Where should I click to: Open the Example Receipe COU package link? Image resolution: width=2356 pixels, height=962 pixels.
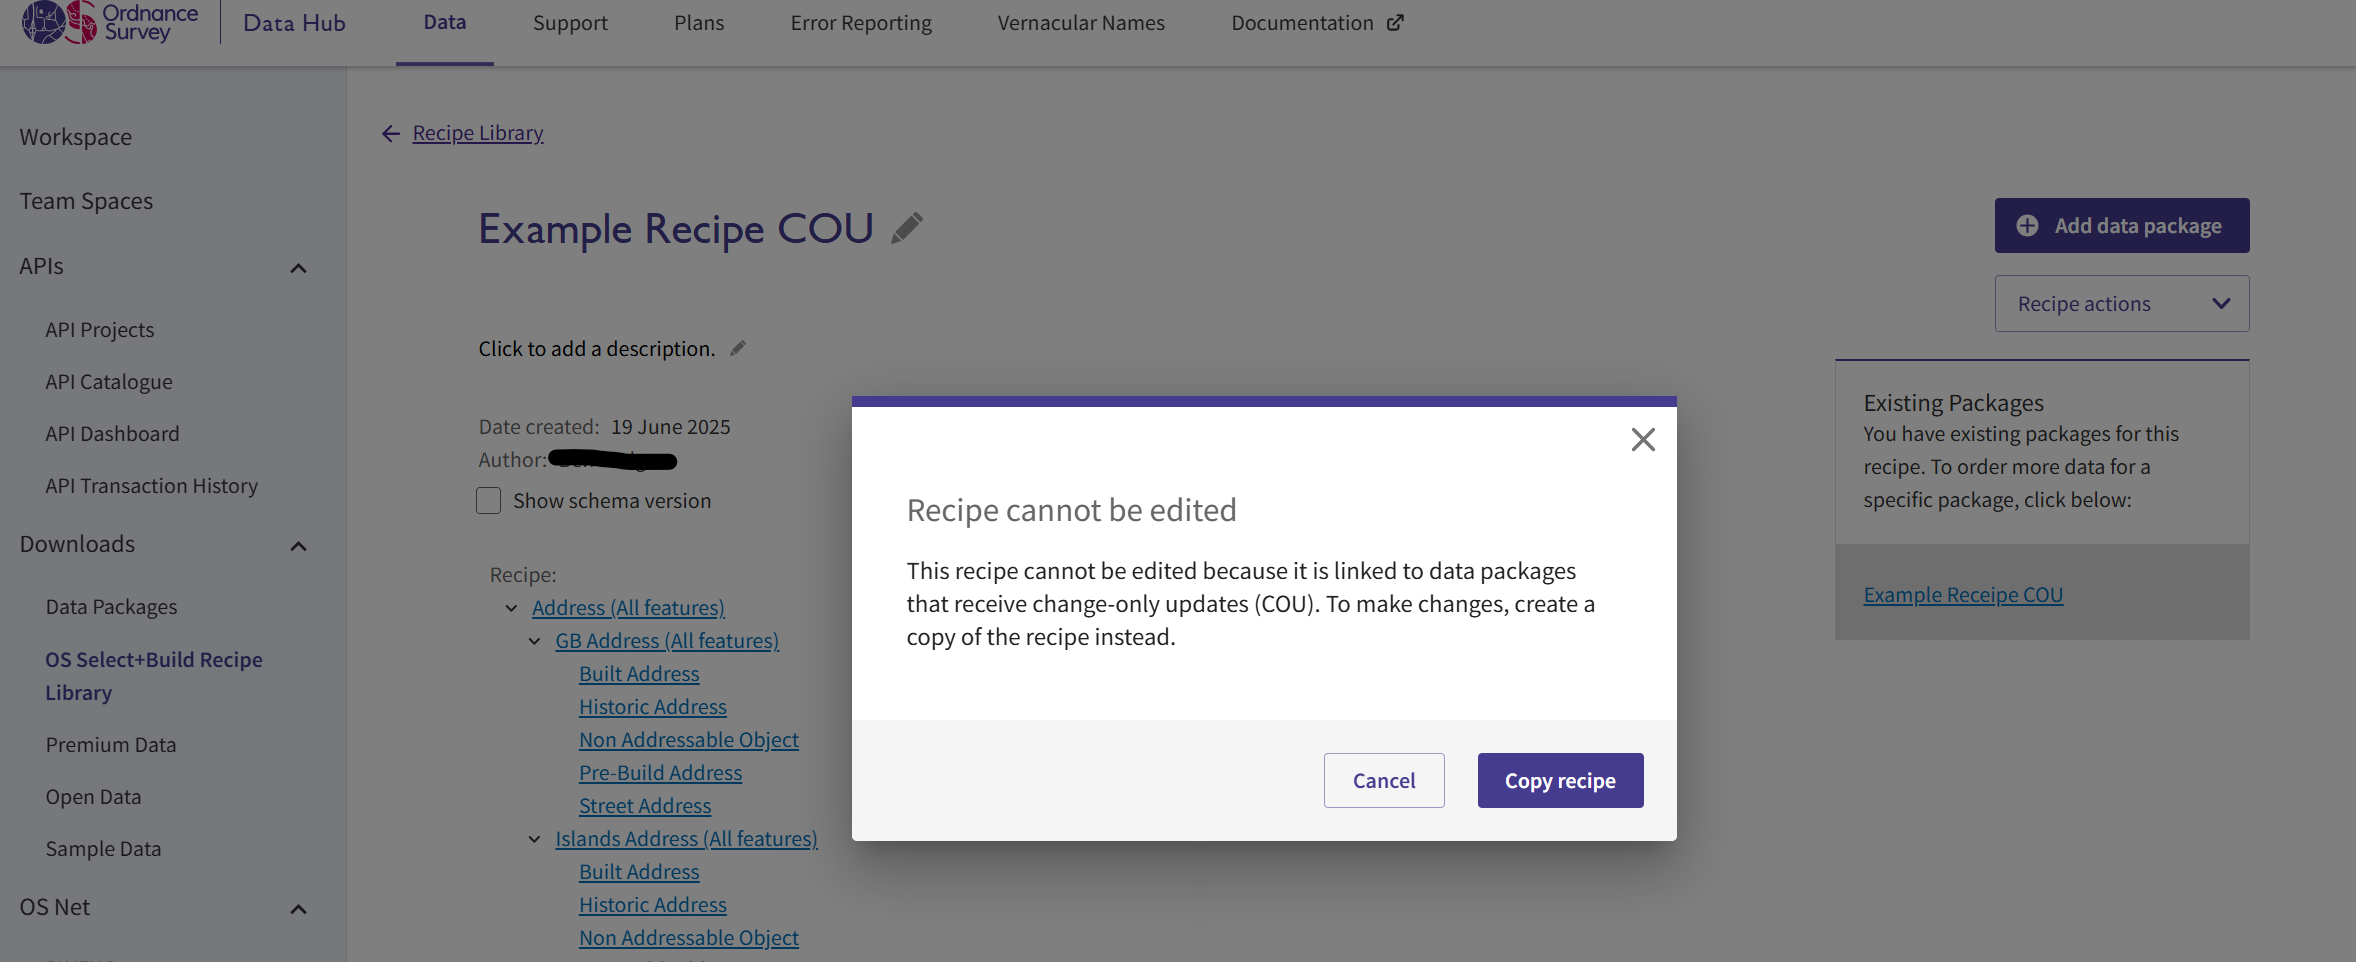[1962, 594]
